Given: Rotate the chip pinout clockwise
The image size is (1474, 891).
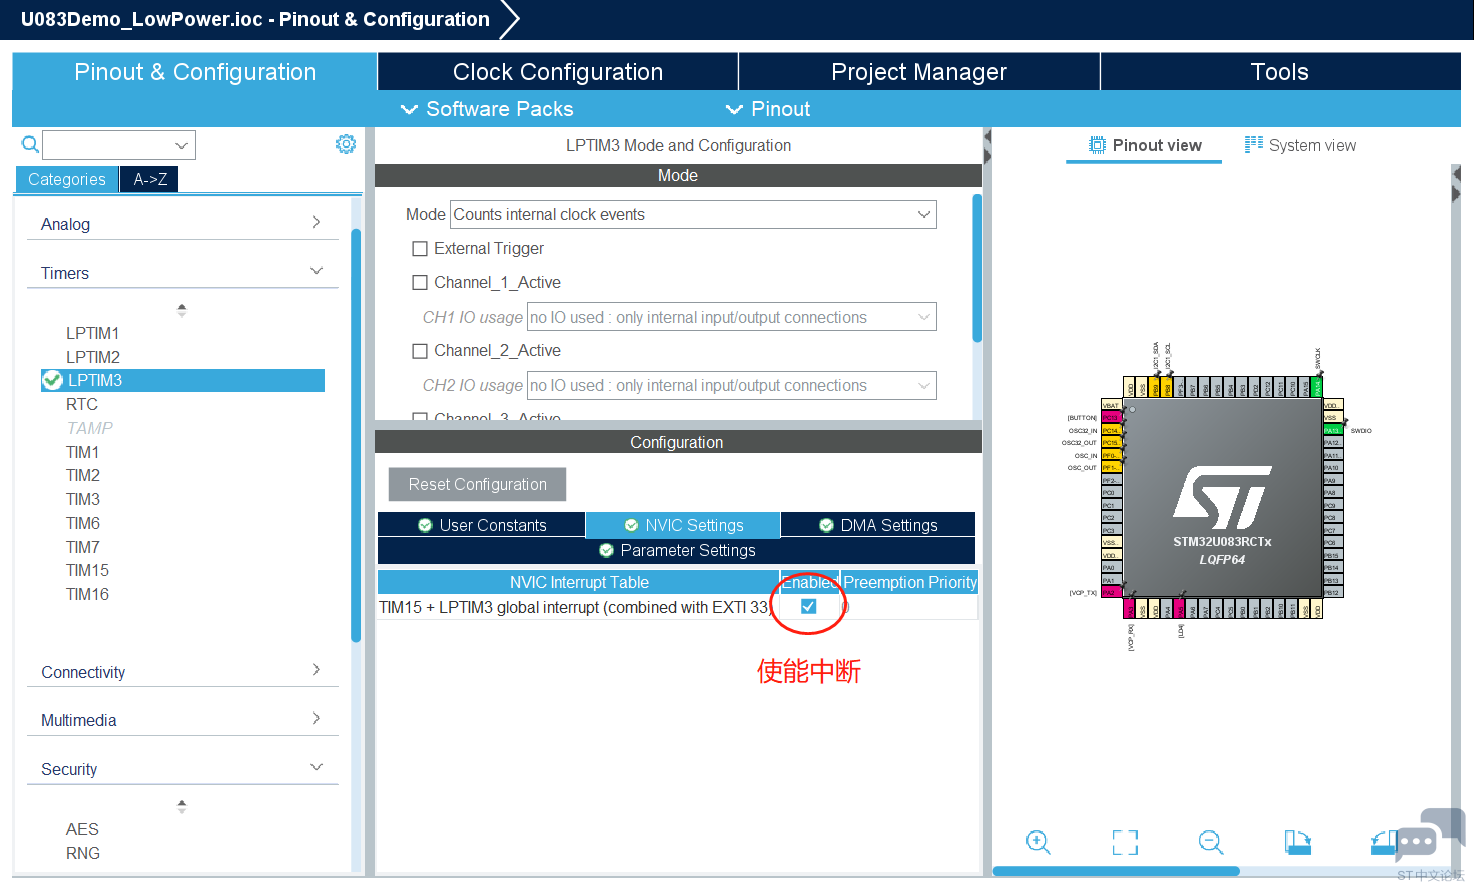Looking at the screenshot, I should [x=1297, y=842].
